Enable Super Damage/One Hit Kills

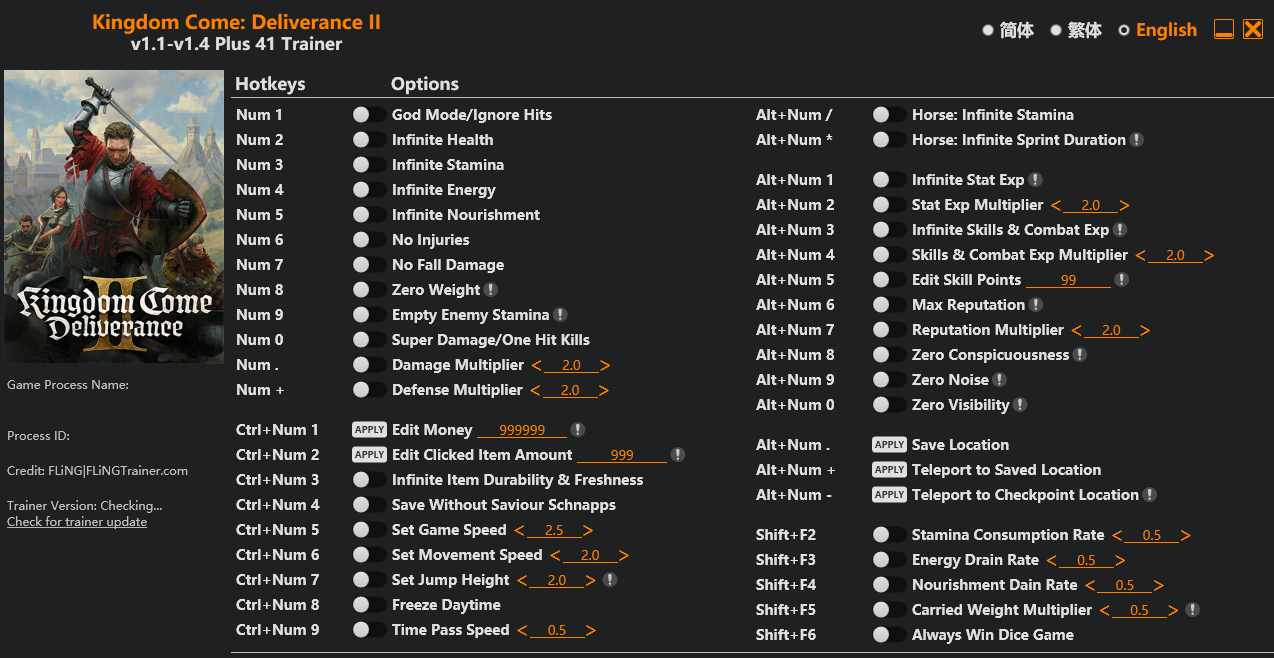click(x=369, y=340)
